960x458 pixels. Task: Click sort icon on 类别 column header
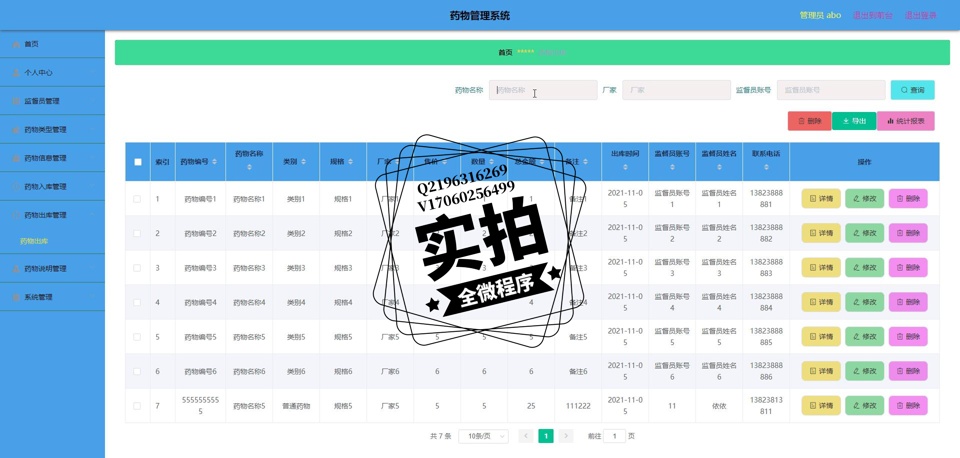click(x=304, y=162)
